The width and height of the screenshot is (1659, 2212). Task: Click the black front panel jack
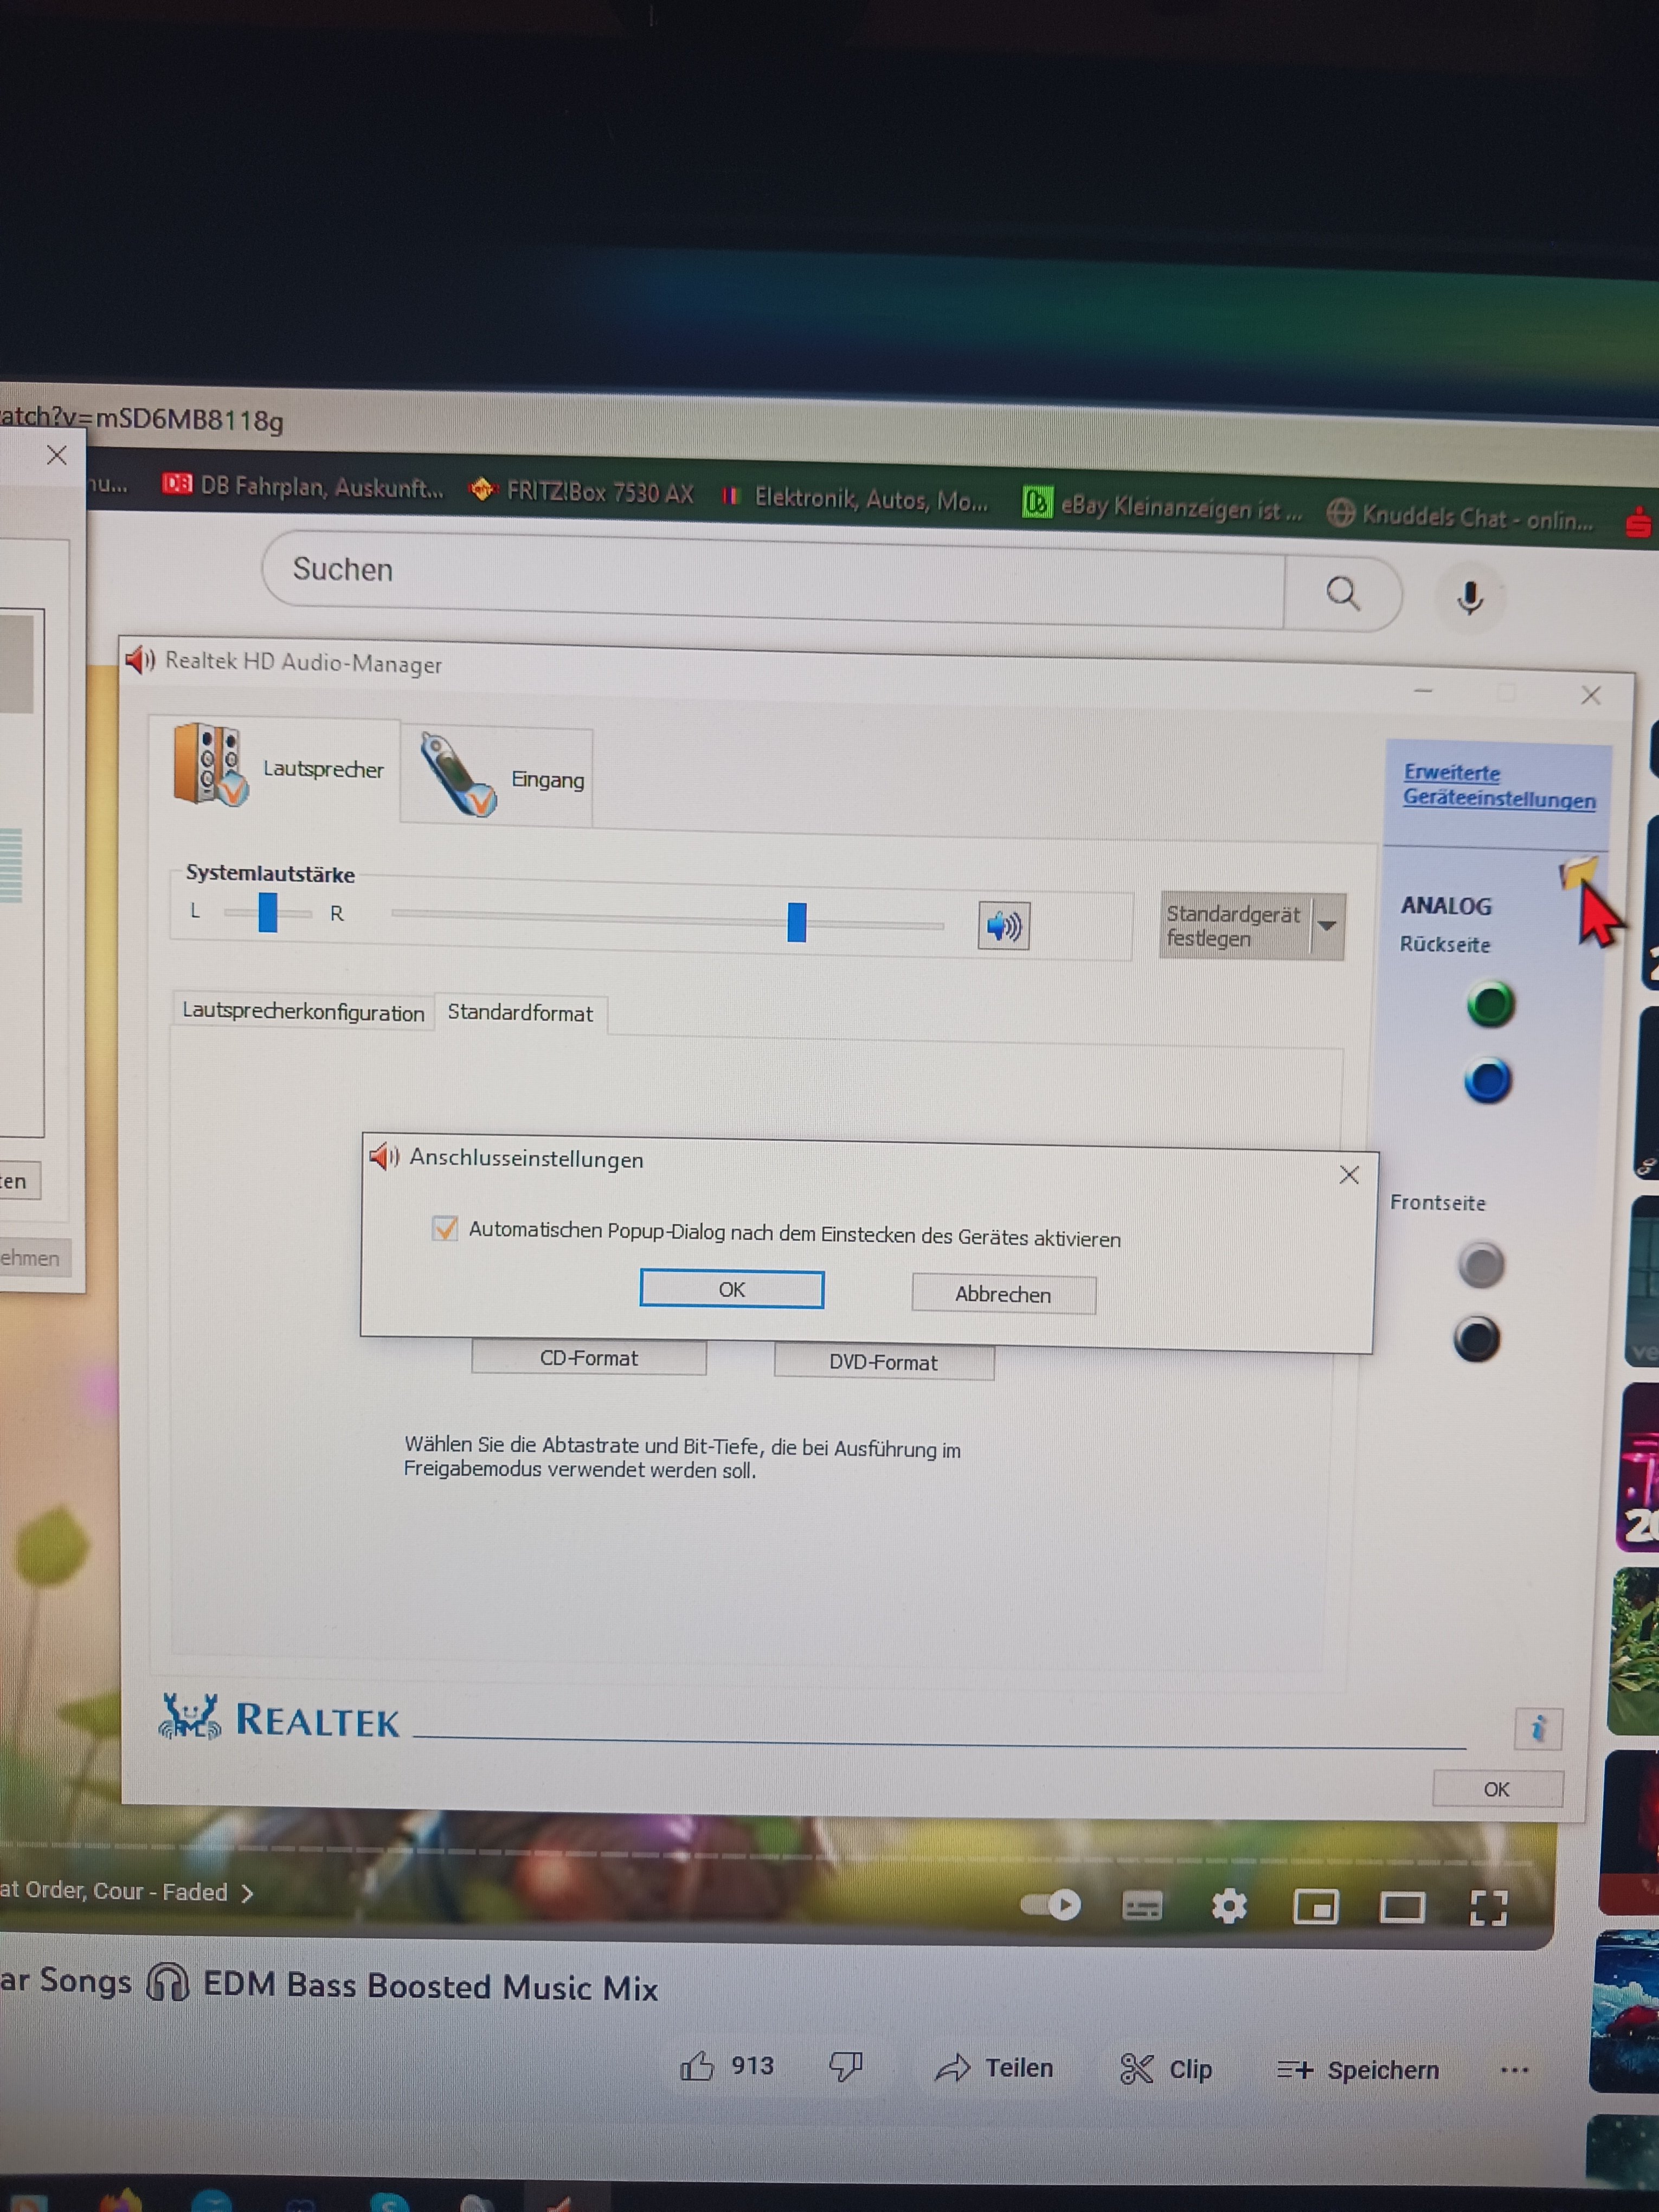point(1476,1340)
